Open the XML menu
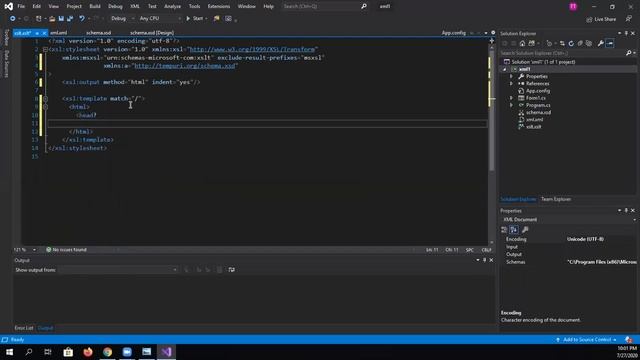This screenshot has height=360, width=640. tap(135, 7)
